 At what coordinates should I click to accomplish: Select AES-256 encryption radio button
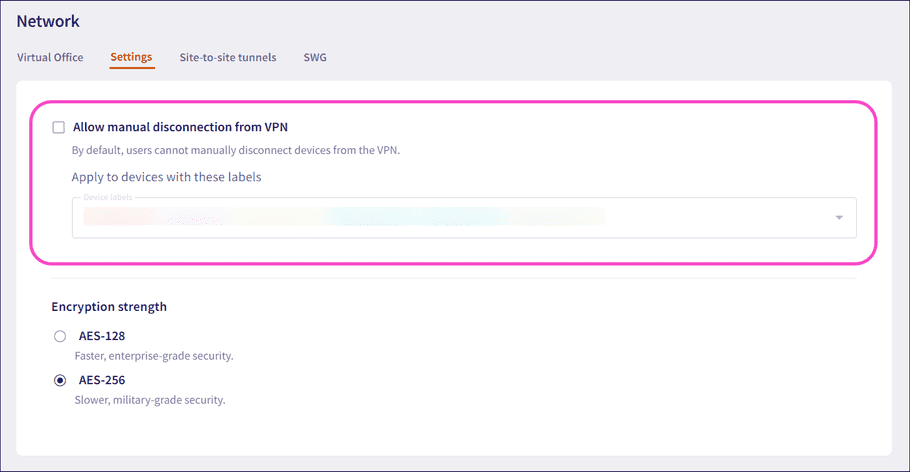pos(60,380)
